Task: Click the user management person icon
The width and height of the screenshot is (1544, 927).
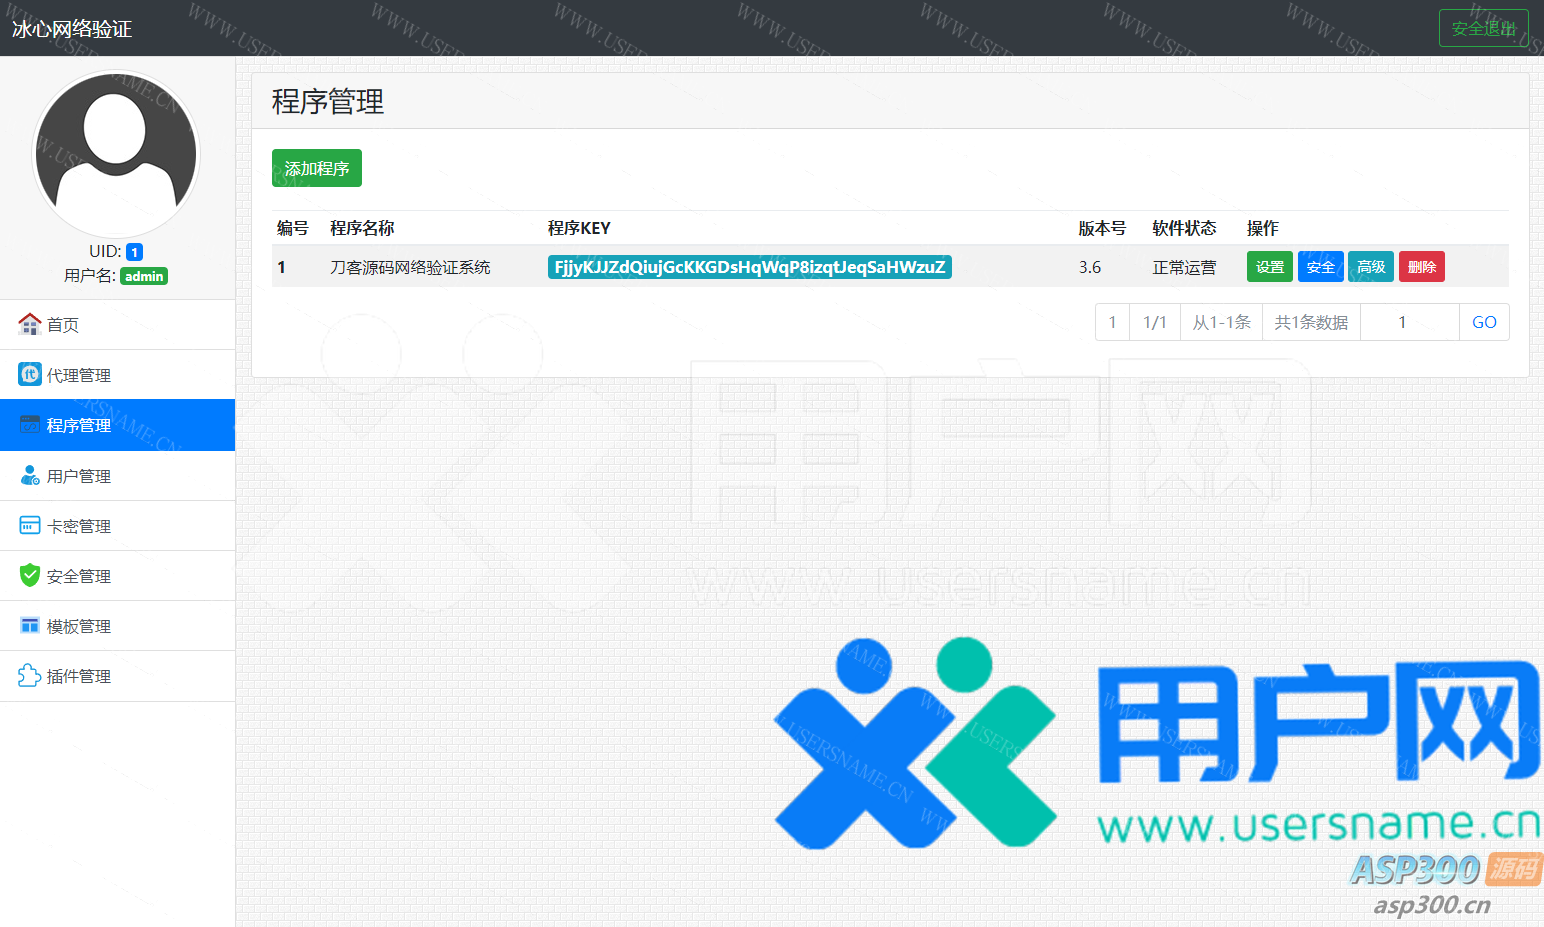Action: 30,475
